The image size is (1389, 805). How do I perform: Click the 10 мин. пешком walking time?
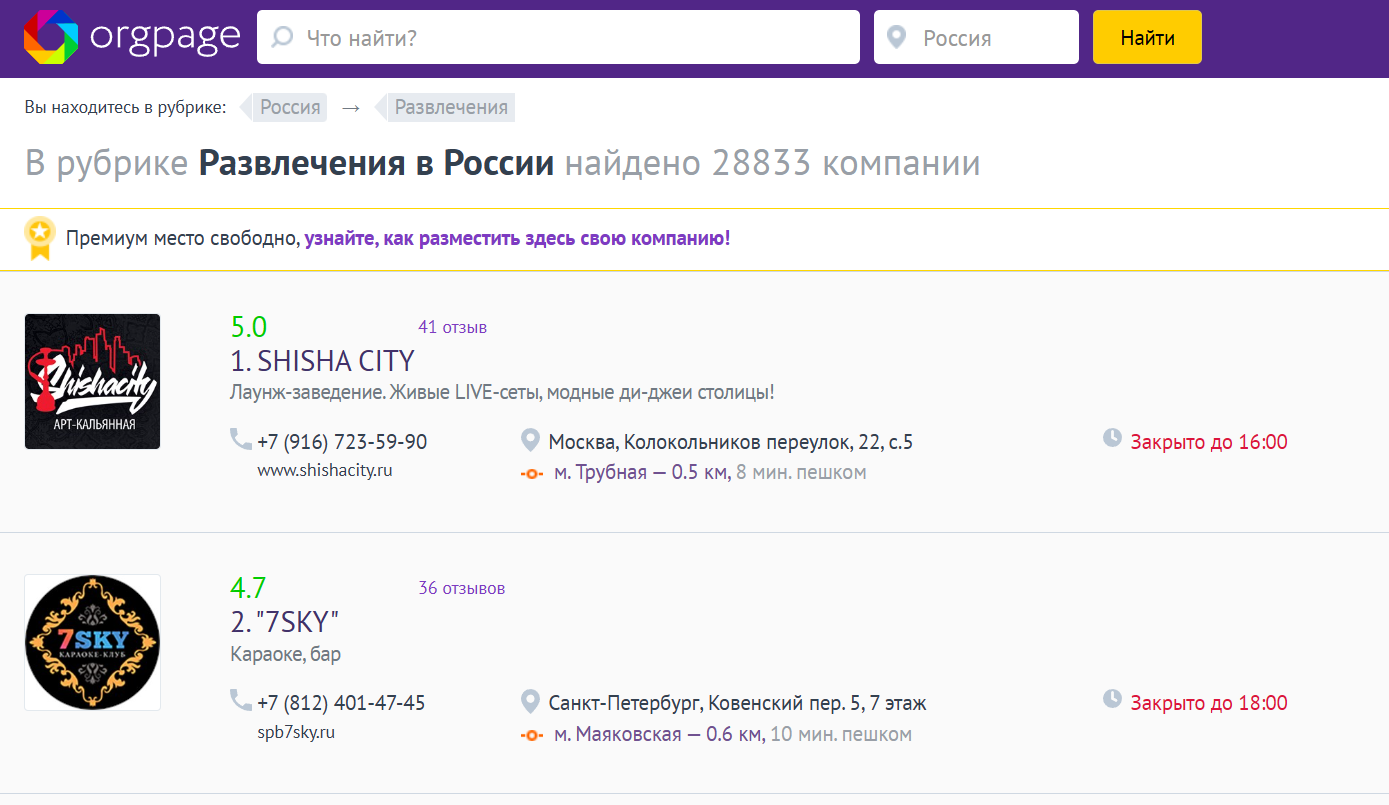pos(841,734)
